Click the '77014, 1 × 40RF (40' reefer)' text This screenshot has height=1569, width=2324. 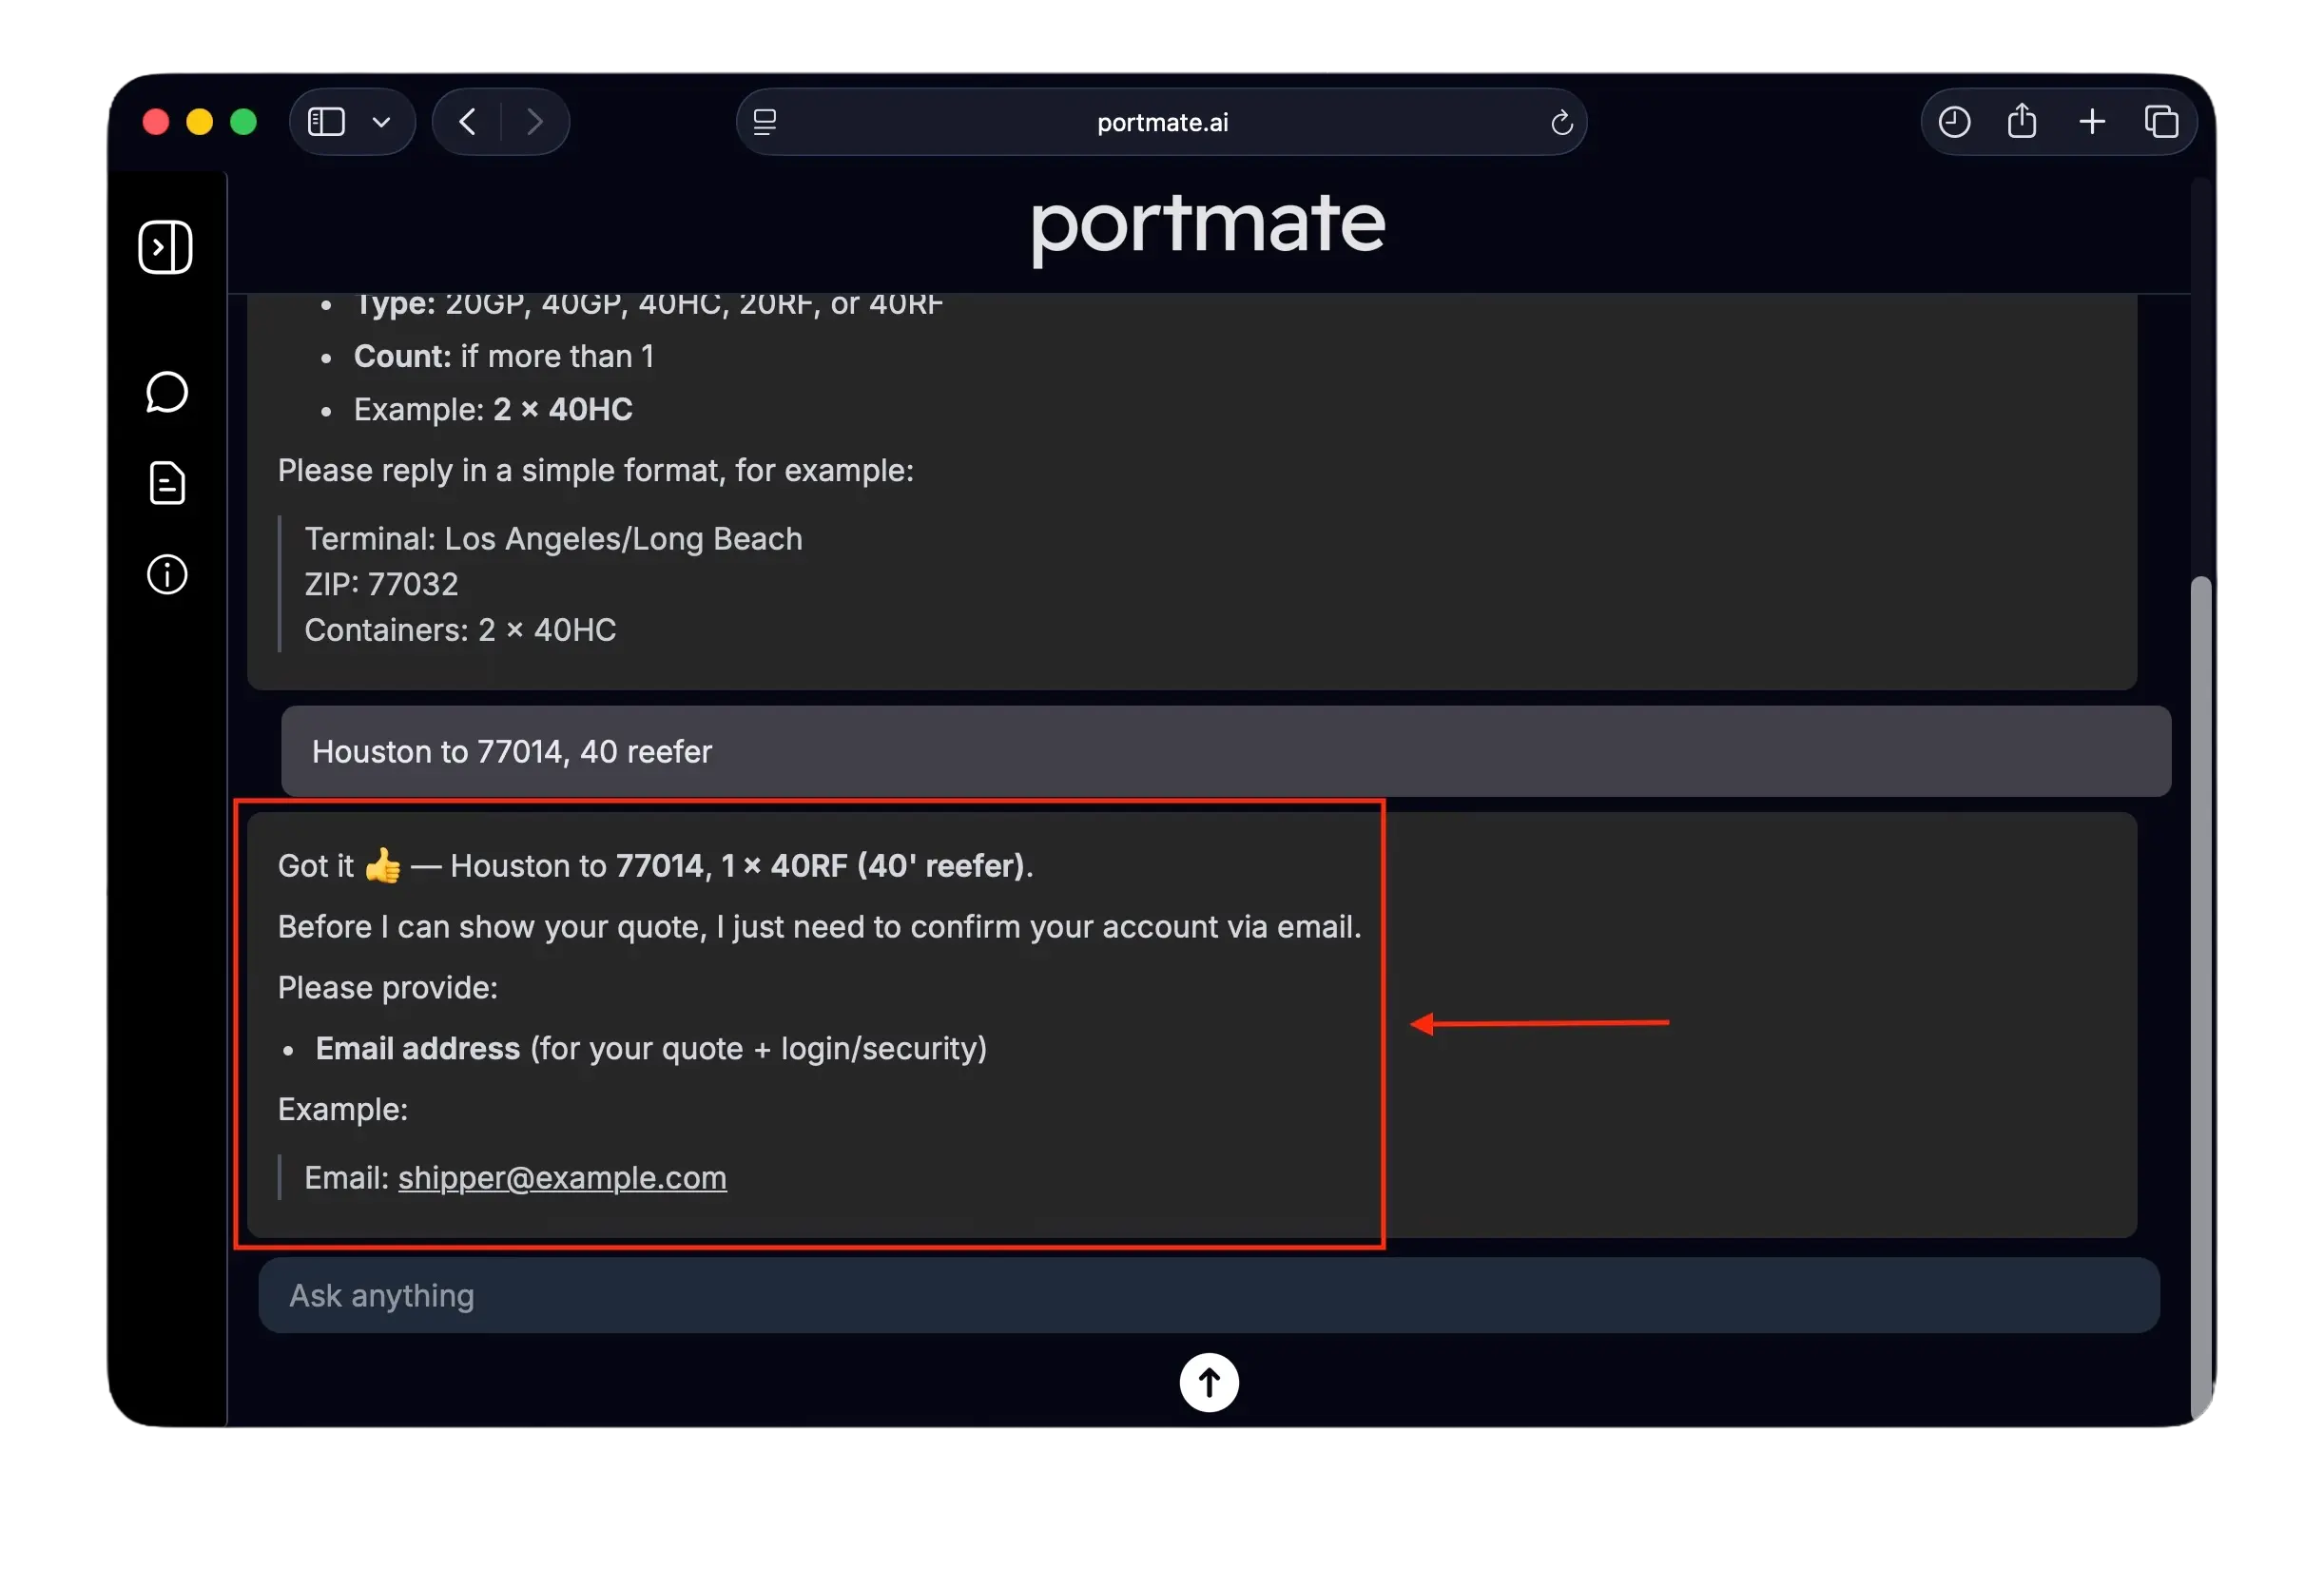coord(820,865)
